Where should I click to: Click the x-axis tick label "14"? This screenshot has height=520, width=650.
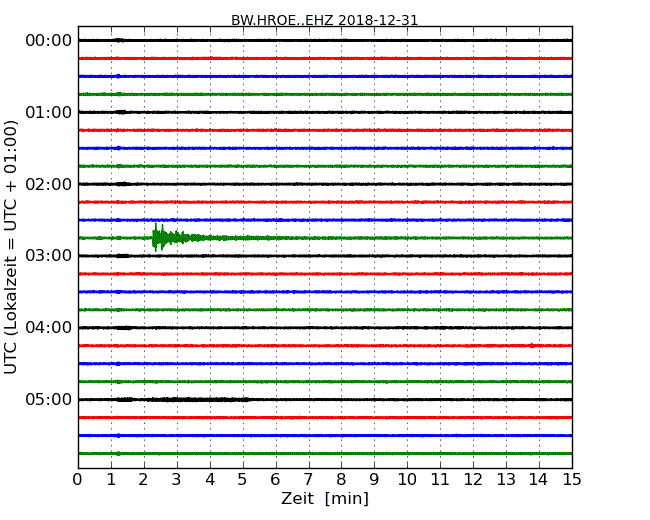(x=538, y=480)
